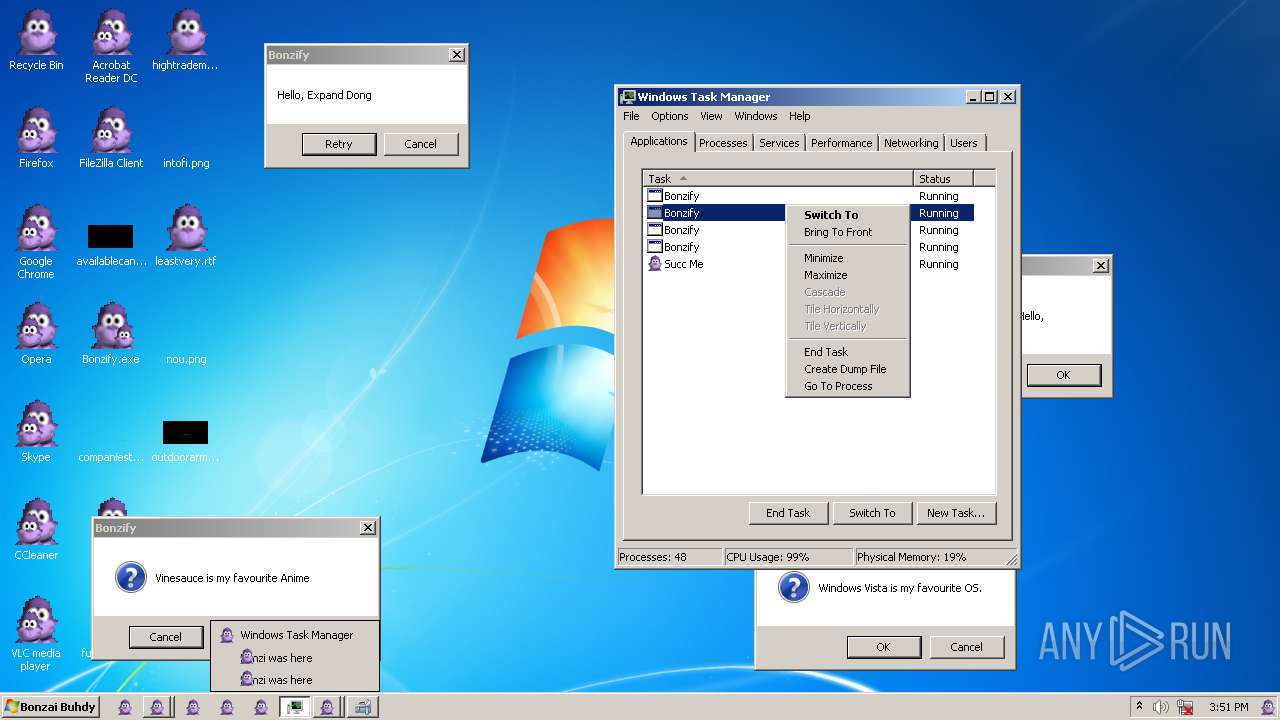Click OK in the Windows Vista dialog
Screen dimensions: 1280x720
pyautogui.click(x=883, y=647)
